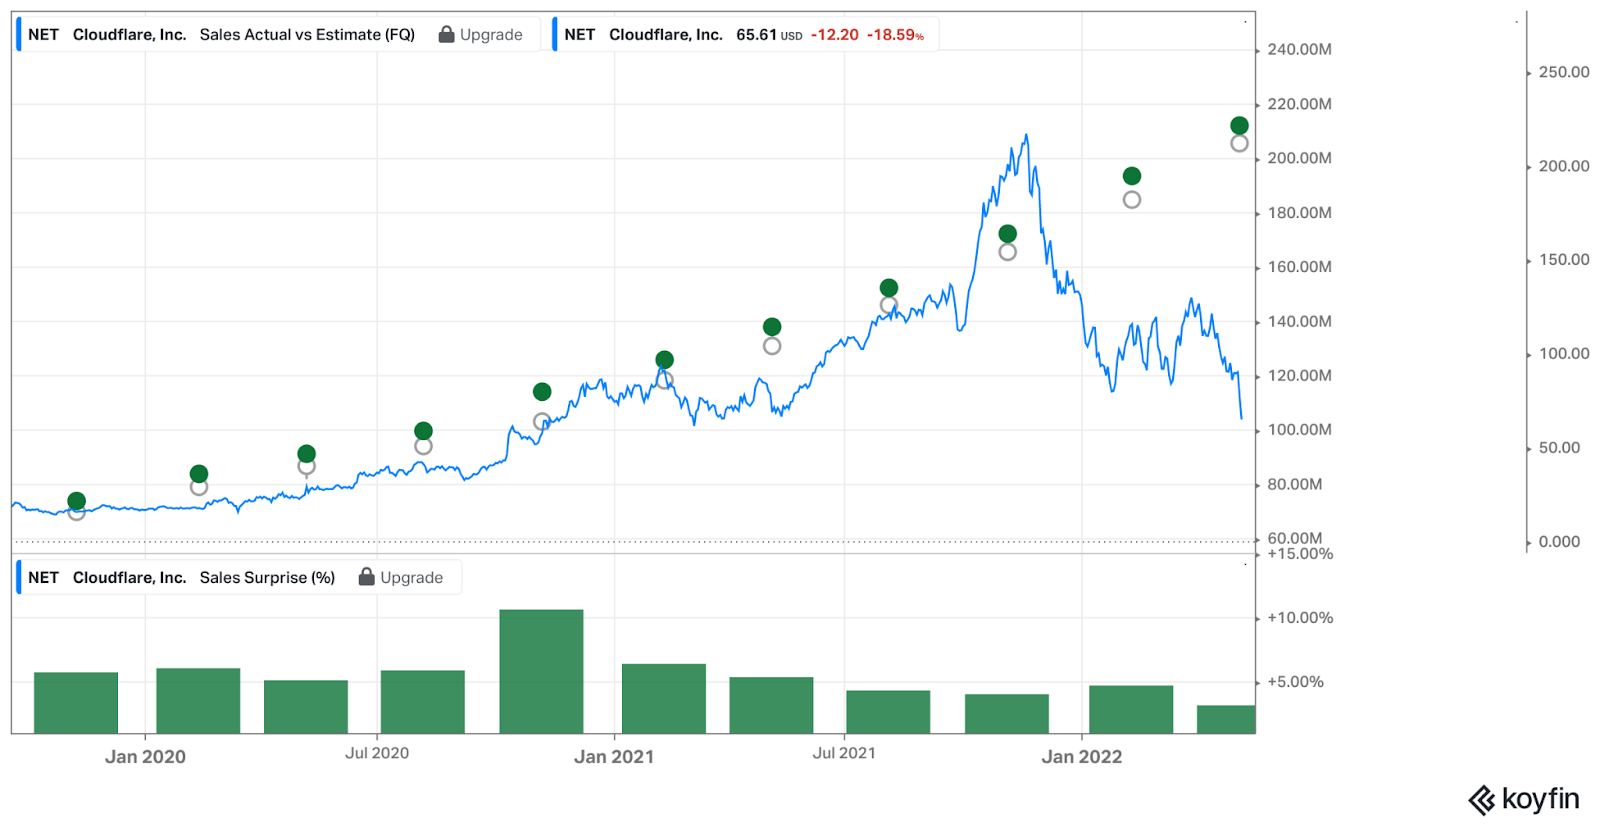Click the -12.20 price change value

point(835,34)
